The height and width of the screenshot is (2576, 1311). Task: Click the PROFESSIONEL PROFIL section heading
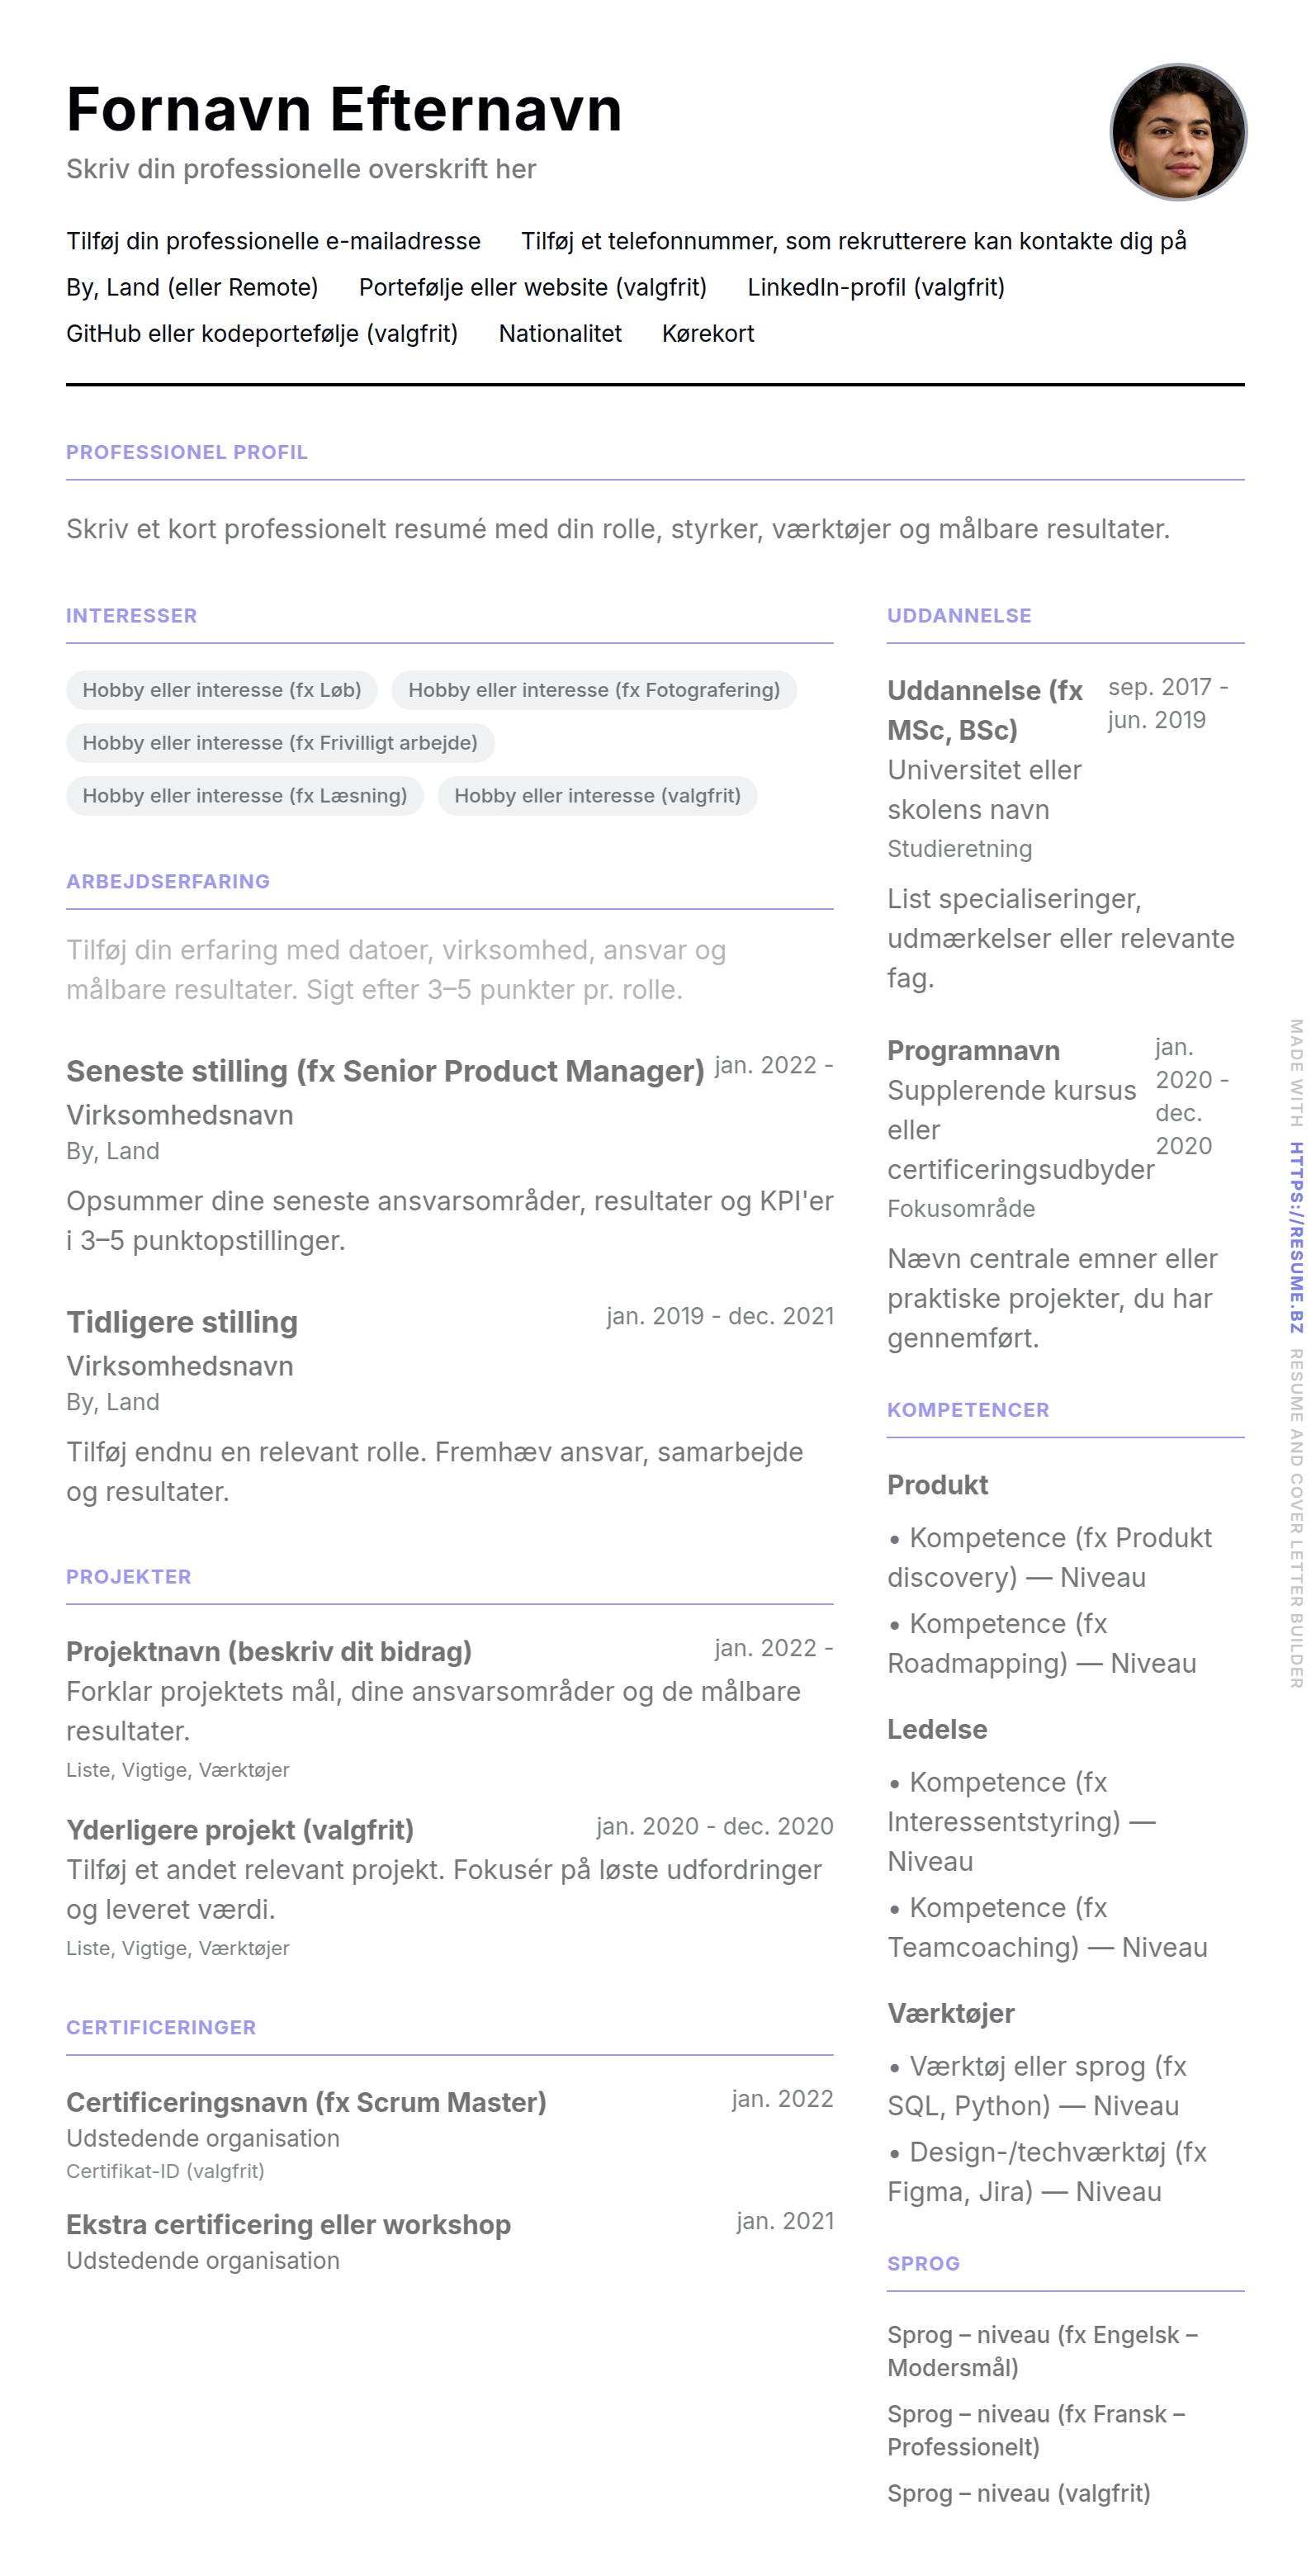click(187, 452)
